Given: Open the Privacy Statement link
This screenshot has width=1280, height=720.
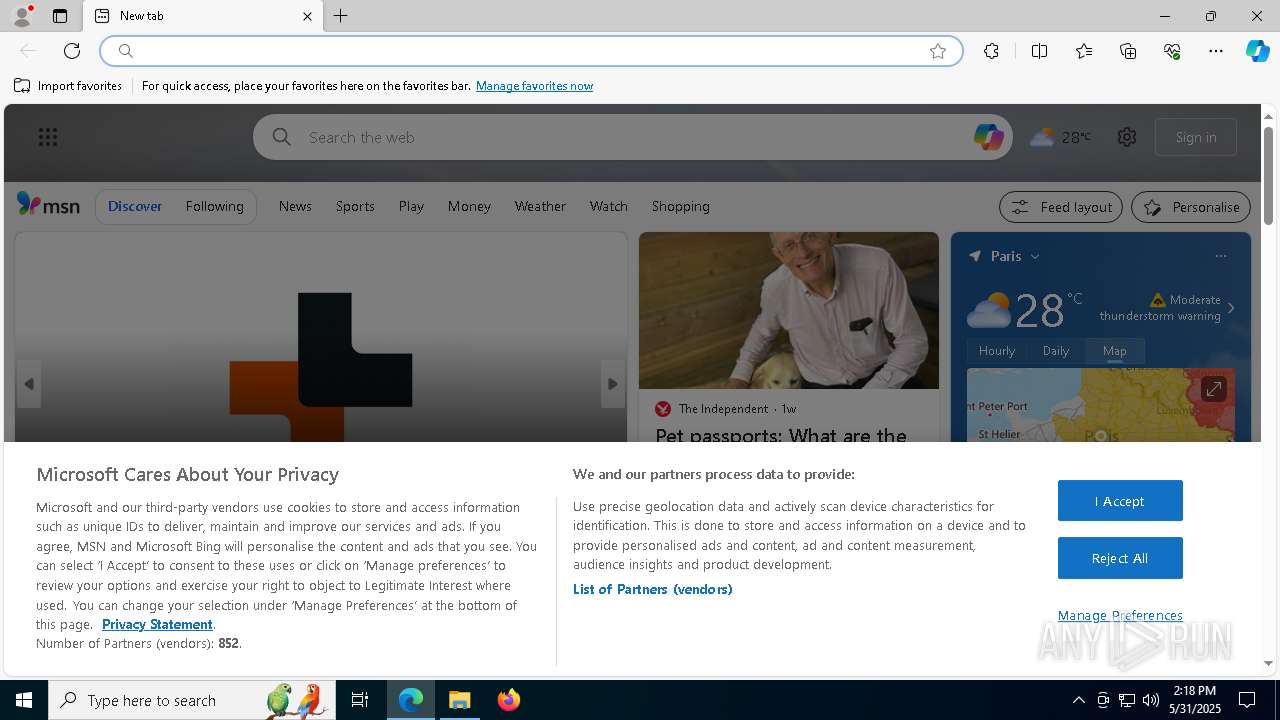Looking at the screenshot, I should [157, 624].
